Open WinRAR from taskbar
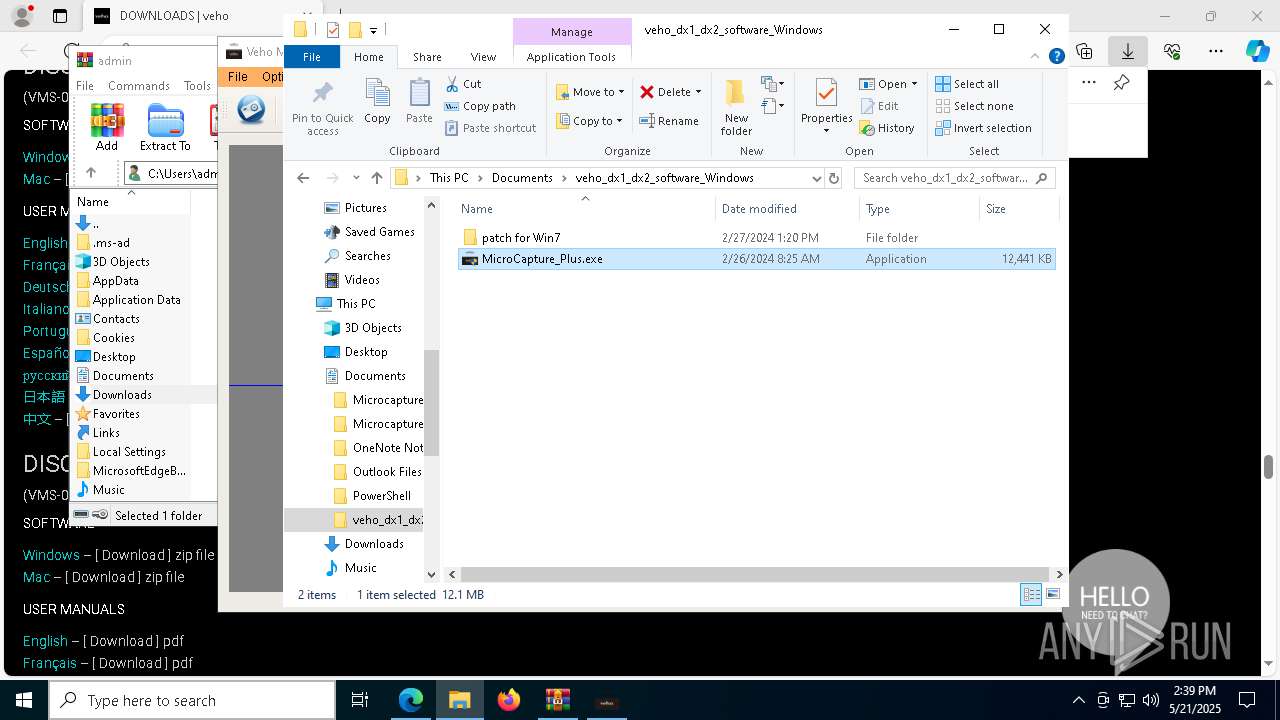The width and height of the screenshot is (1280, 720). tap(557, 700)
